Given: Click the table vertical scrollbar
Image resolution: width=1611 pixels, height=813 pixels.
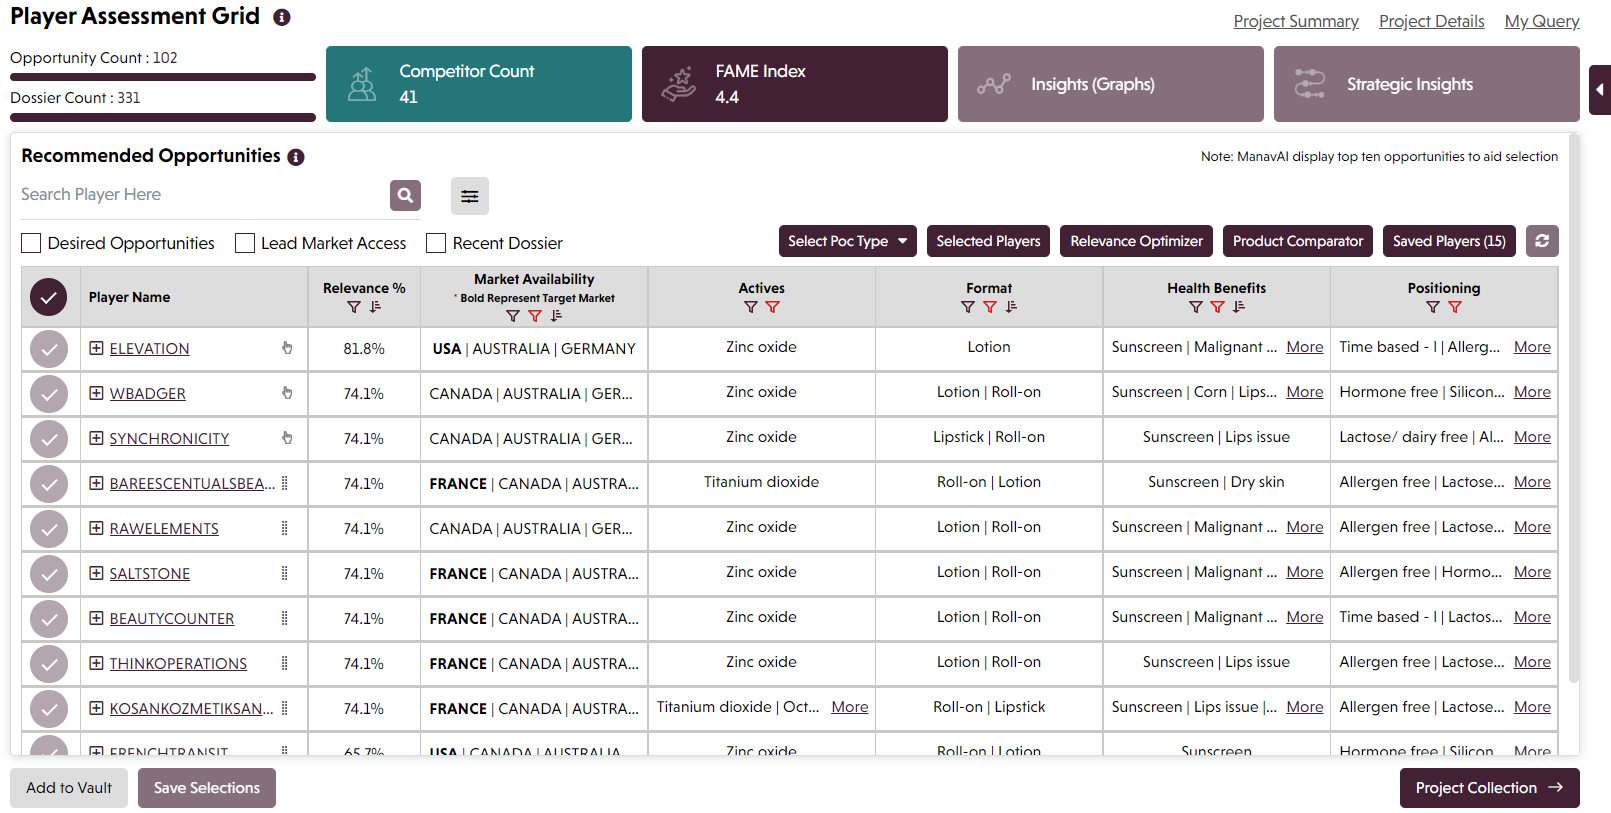Looking at the screenshot, I should pos(1574,410).
